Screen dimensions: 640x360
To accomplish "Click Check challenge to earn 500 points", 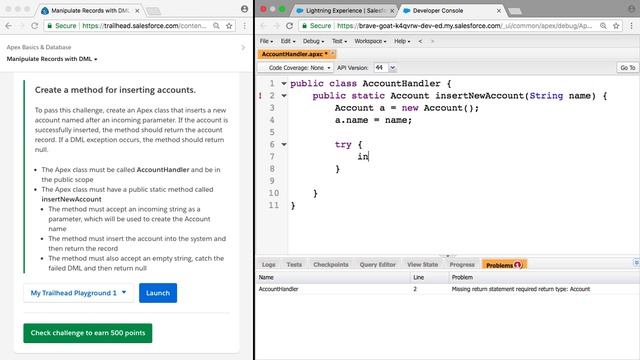I will click(88, 333).
